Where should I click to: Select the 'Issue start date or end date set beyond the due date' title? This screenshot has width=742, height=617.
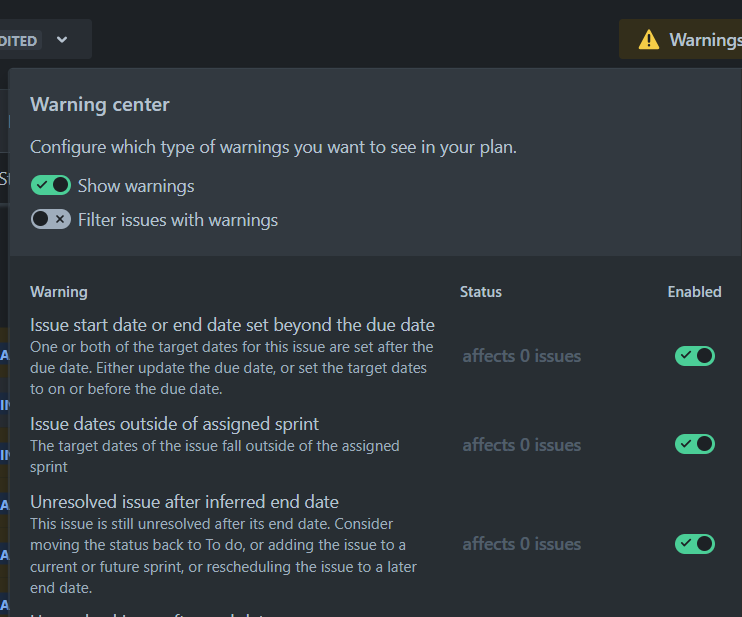point(232,325)
